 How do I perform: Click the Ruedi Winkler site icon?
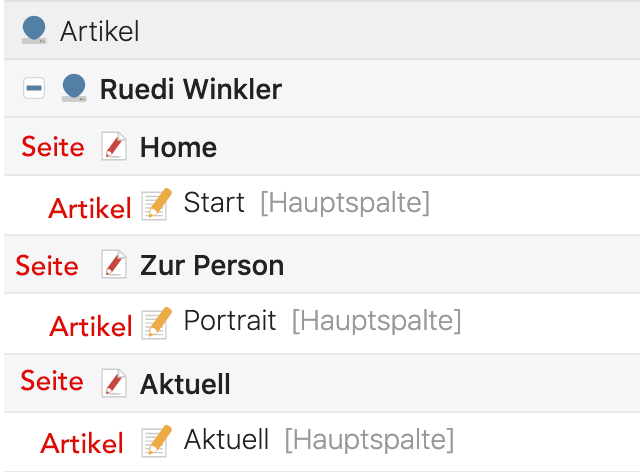coord(74,88)
